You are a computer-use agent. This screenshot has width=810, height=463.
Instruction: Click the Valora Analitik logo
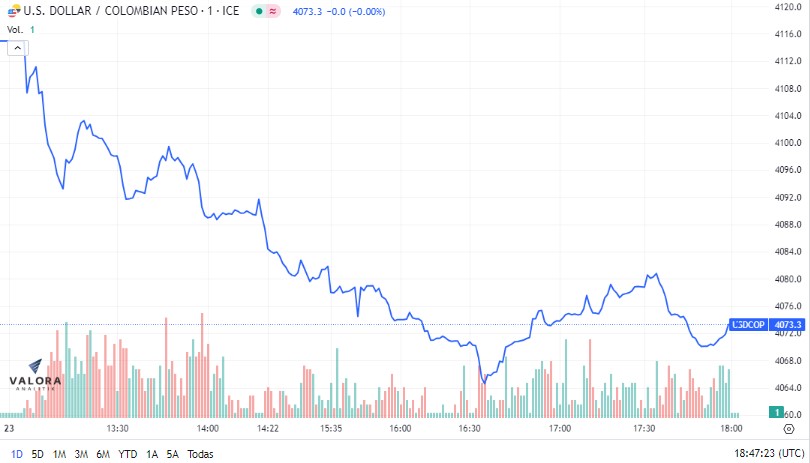click(x=35, y=375)
